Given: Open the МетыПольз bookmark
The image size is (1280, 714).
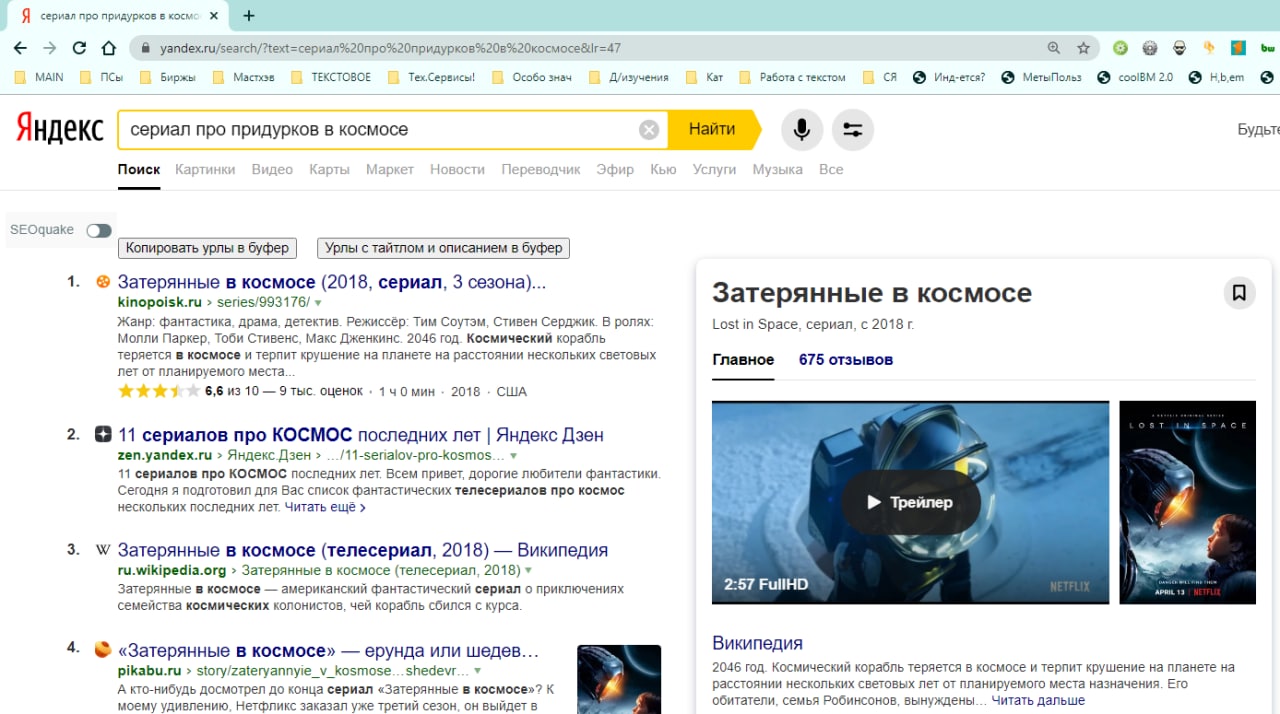Looking at the screenshot, I should 1041,77.
